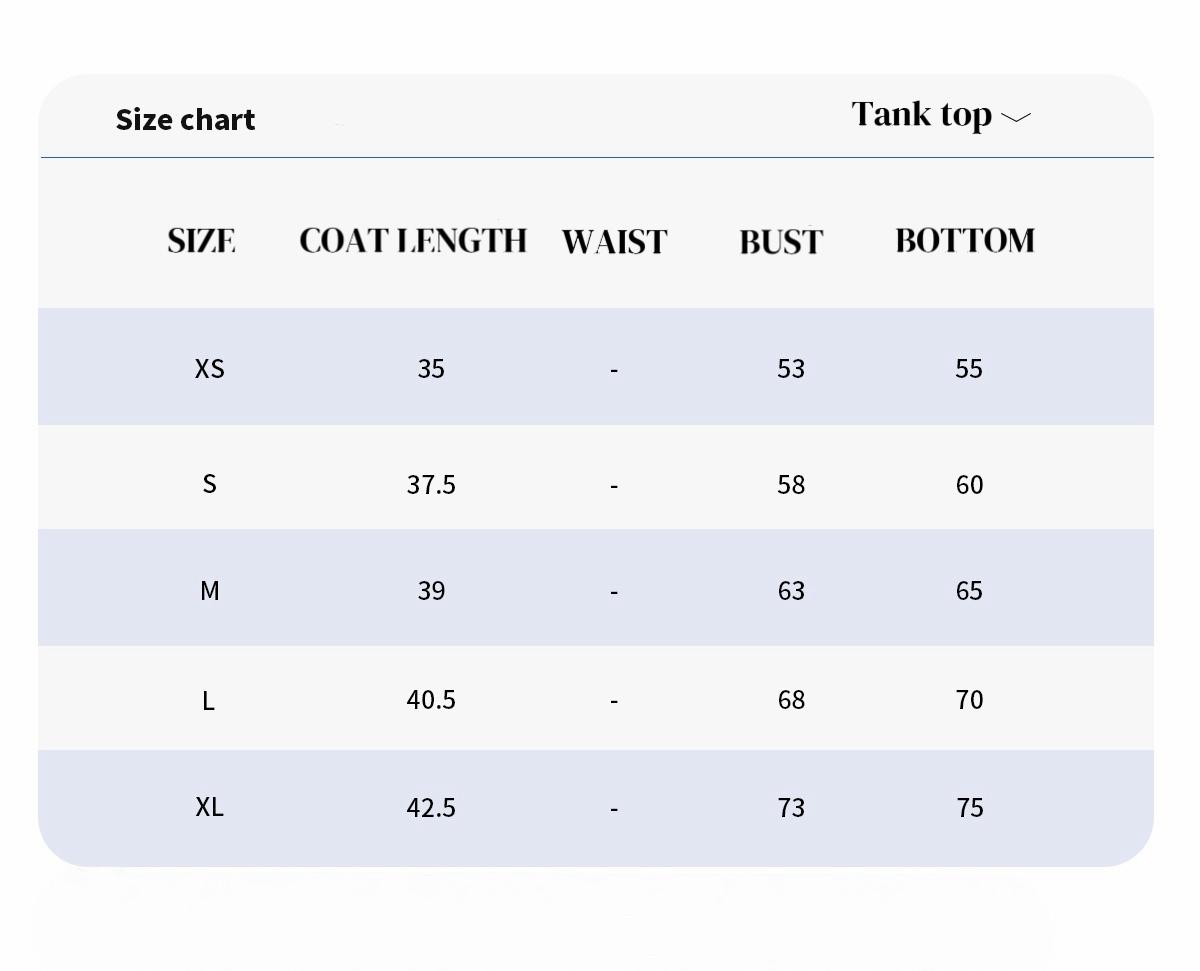Click bust value 63 for M
Image resolution: width=1200 pixels, height=971 pixels.
tap(791, 590)
